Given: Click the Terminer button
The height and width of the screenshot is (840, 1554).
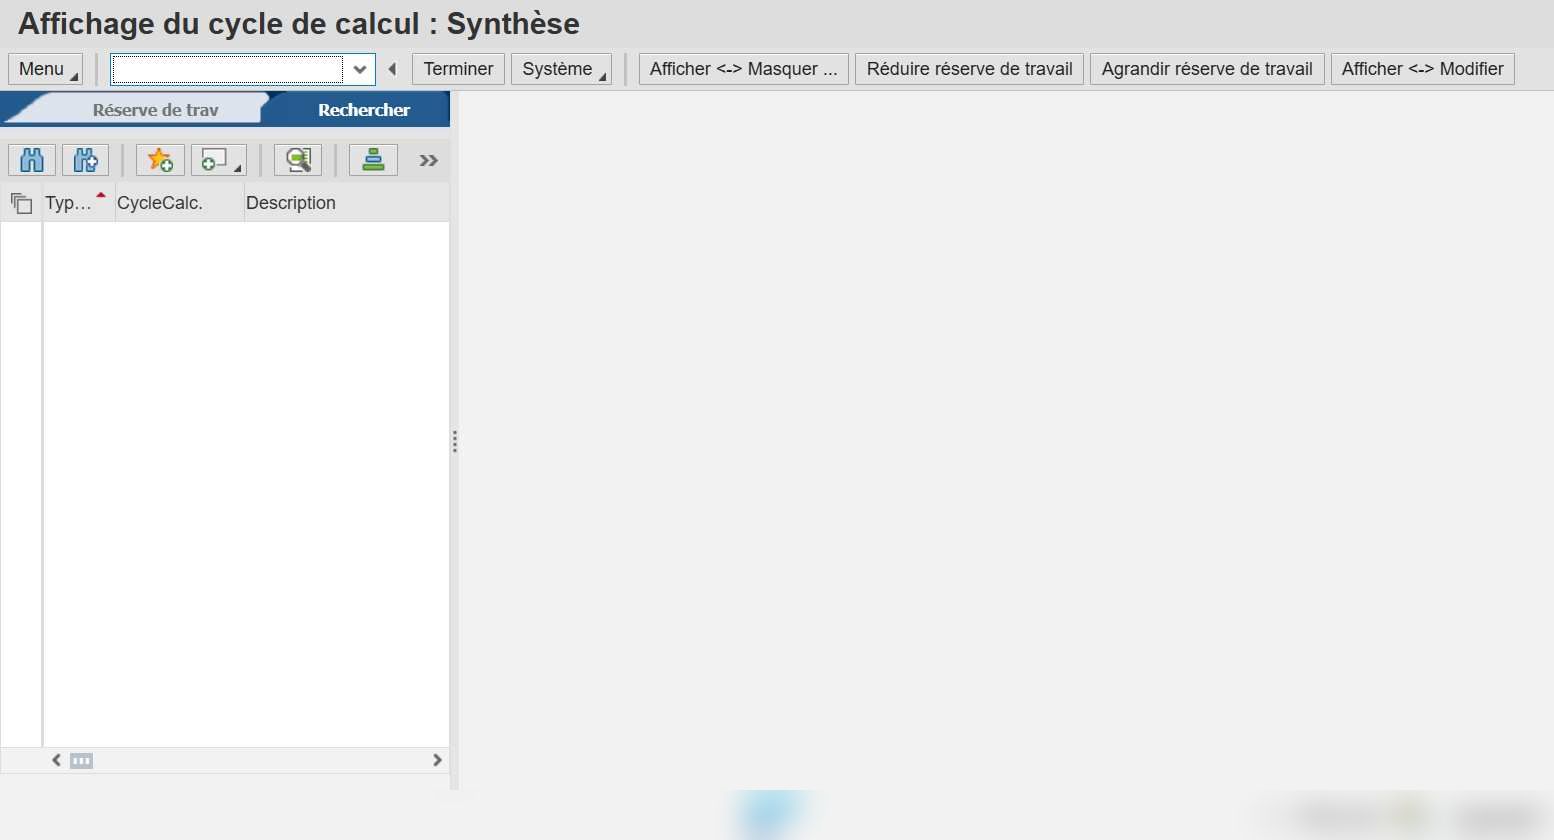Looking at the screenshot, I should click(x=458, y=69).
